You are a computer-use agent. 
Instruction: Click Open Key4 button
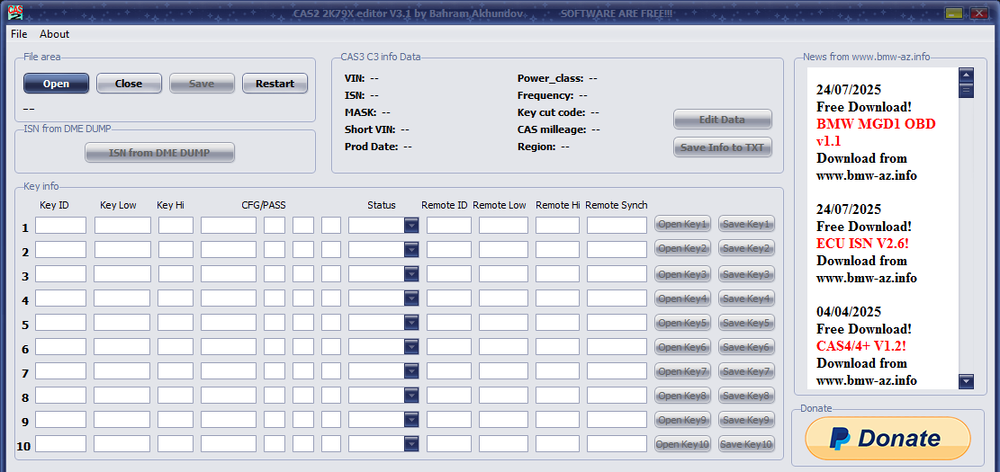coord(682,298)
